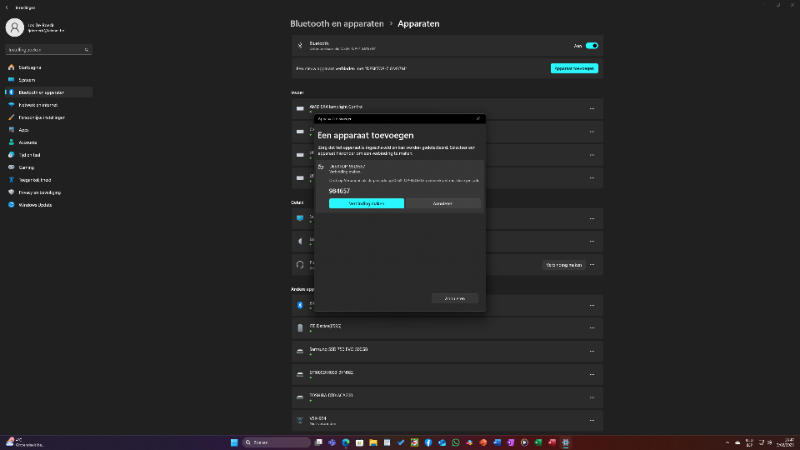800x450 pixels.
Task: Go to Windows Update section
Action: click(35, 204)
